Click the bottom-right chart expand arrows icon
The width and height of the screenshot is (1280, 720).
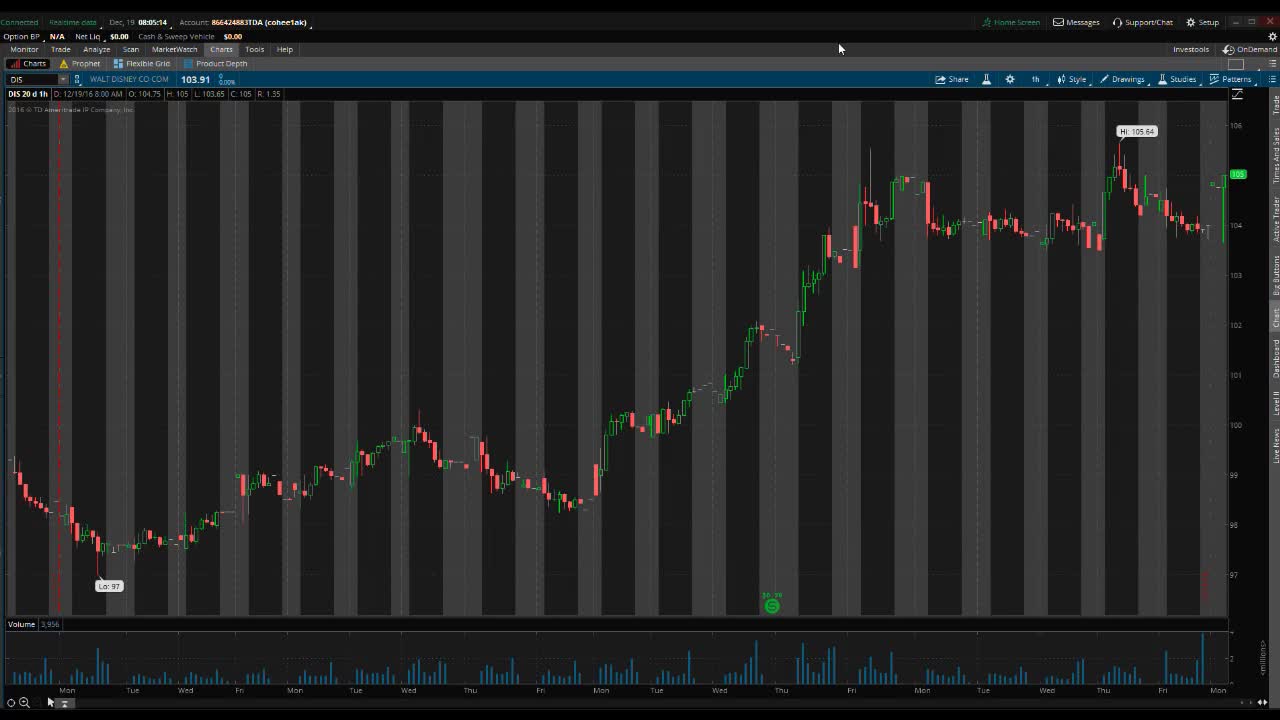click(x=1262, y=702)
